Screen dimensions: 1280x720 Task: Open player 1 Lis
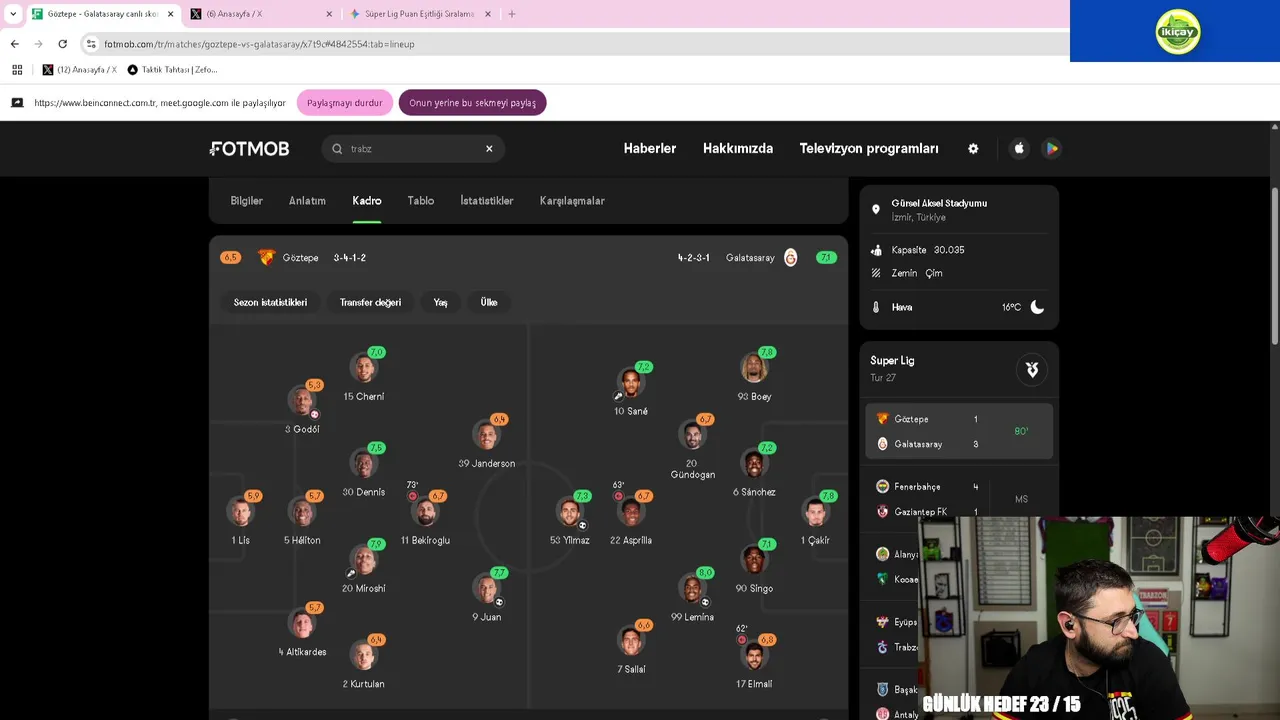[241, 518]
